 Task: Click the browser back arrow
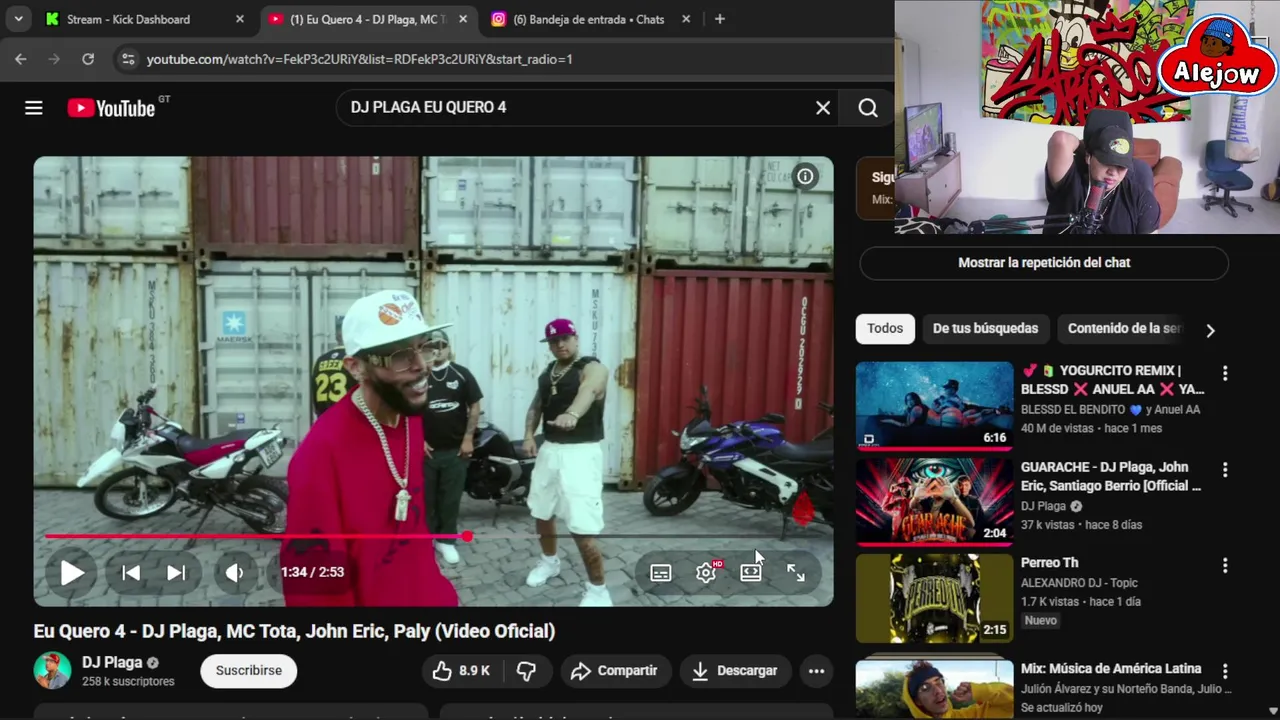[21, 59]
